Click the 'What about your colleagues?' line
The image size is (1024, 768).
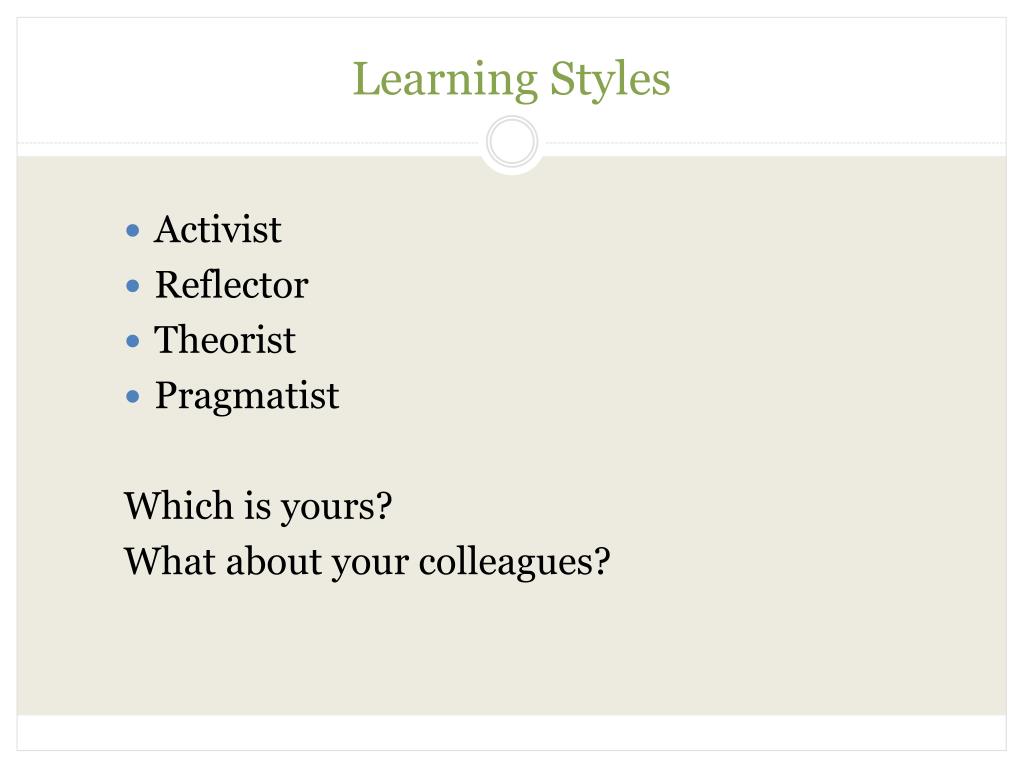click(367, 562)
